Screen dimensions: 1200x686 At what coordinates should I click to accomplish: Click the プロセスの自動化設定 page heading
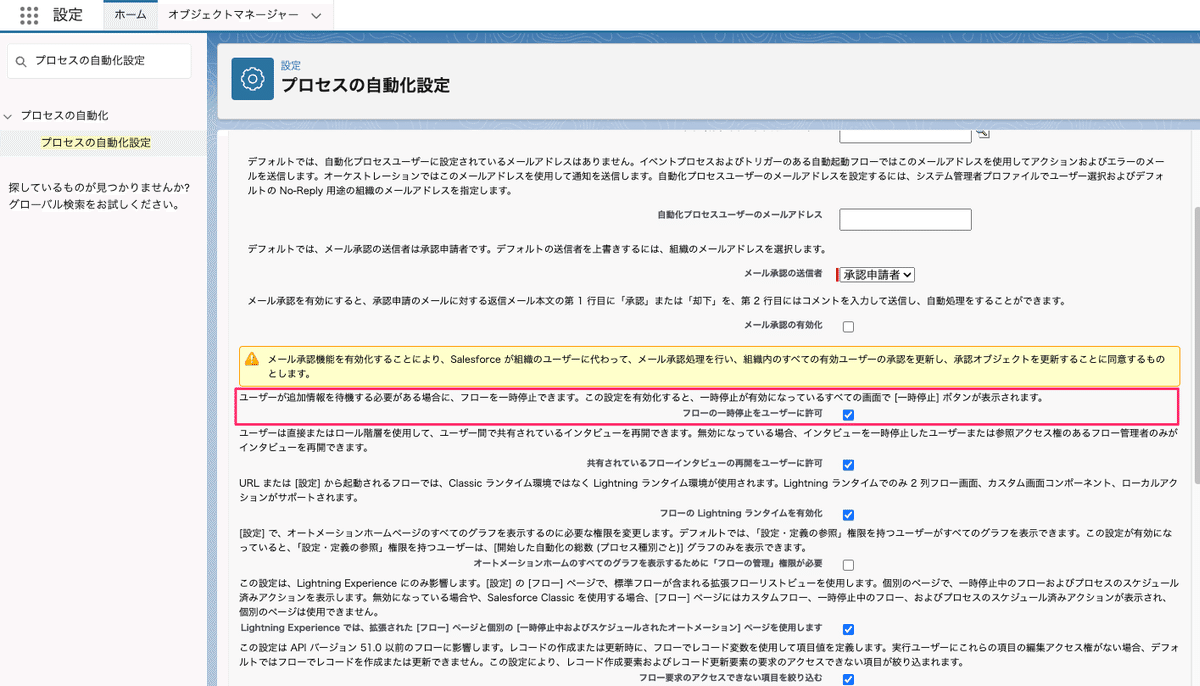click(365, 85)
